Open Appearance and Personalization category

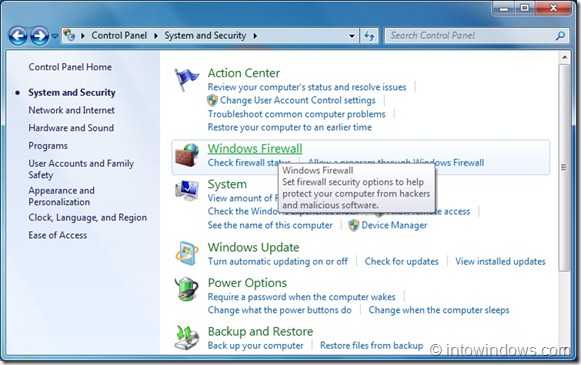pos(62,196)
